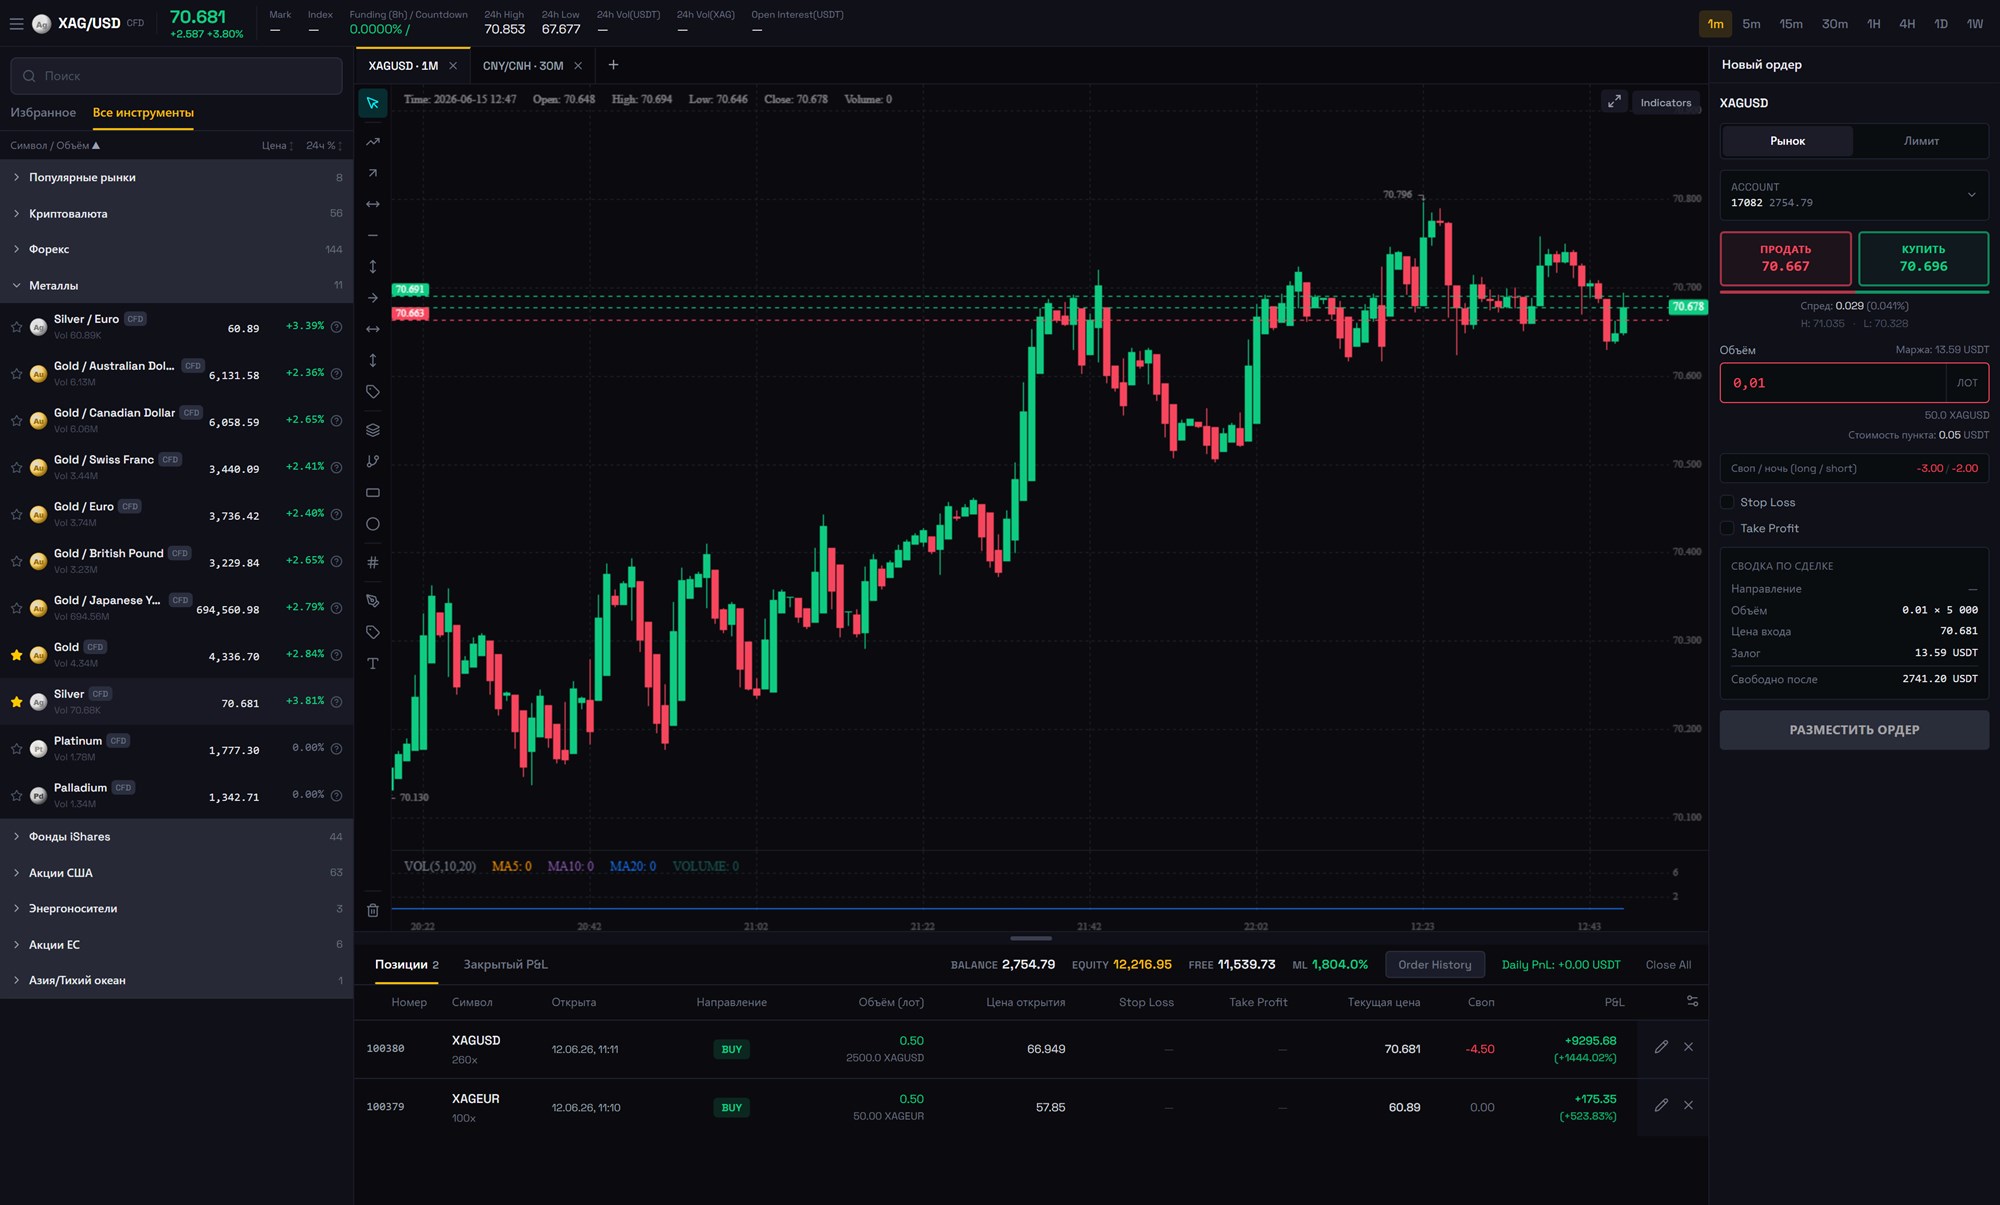Viewport: 2000px width, 1205px height.
Task: Close the CNY/CNH 30M chart tab
Action: point(578,66)
